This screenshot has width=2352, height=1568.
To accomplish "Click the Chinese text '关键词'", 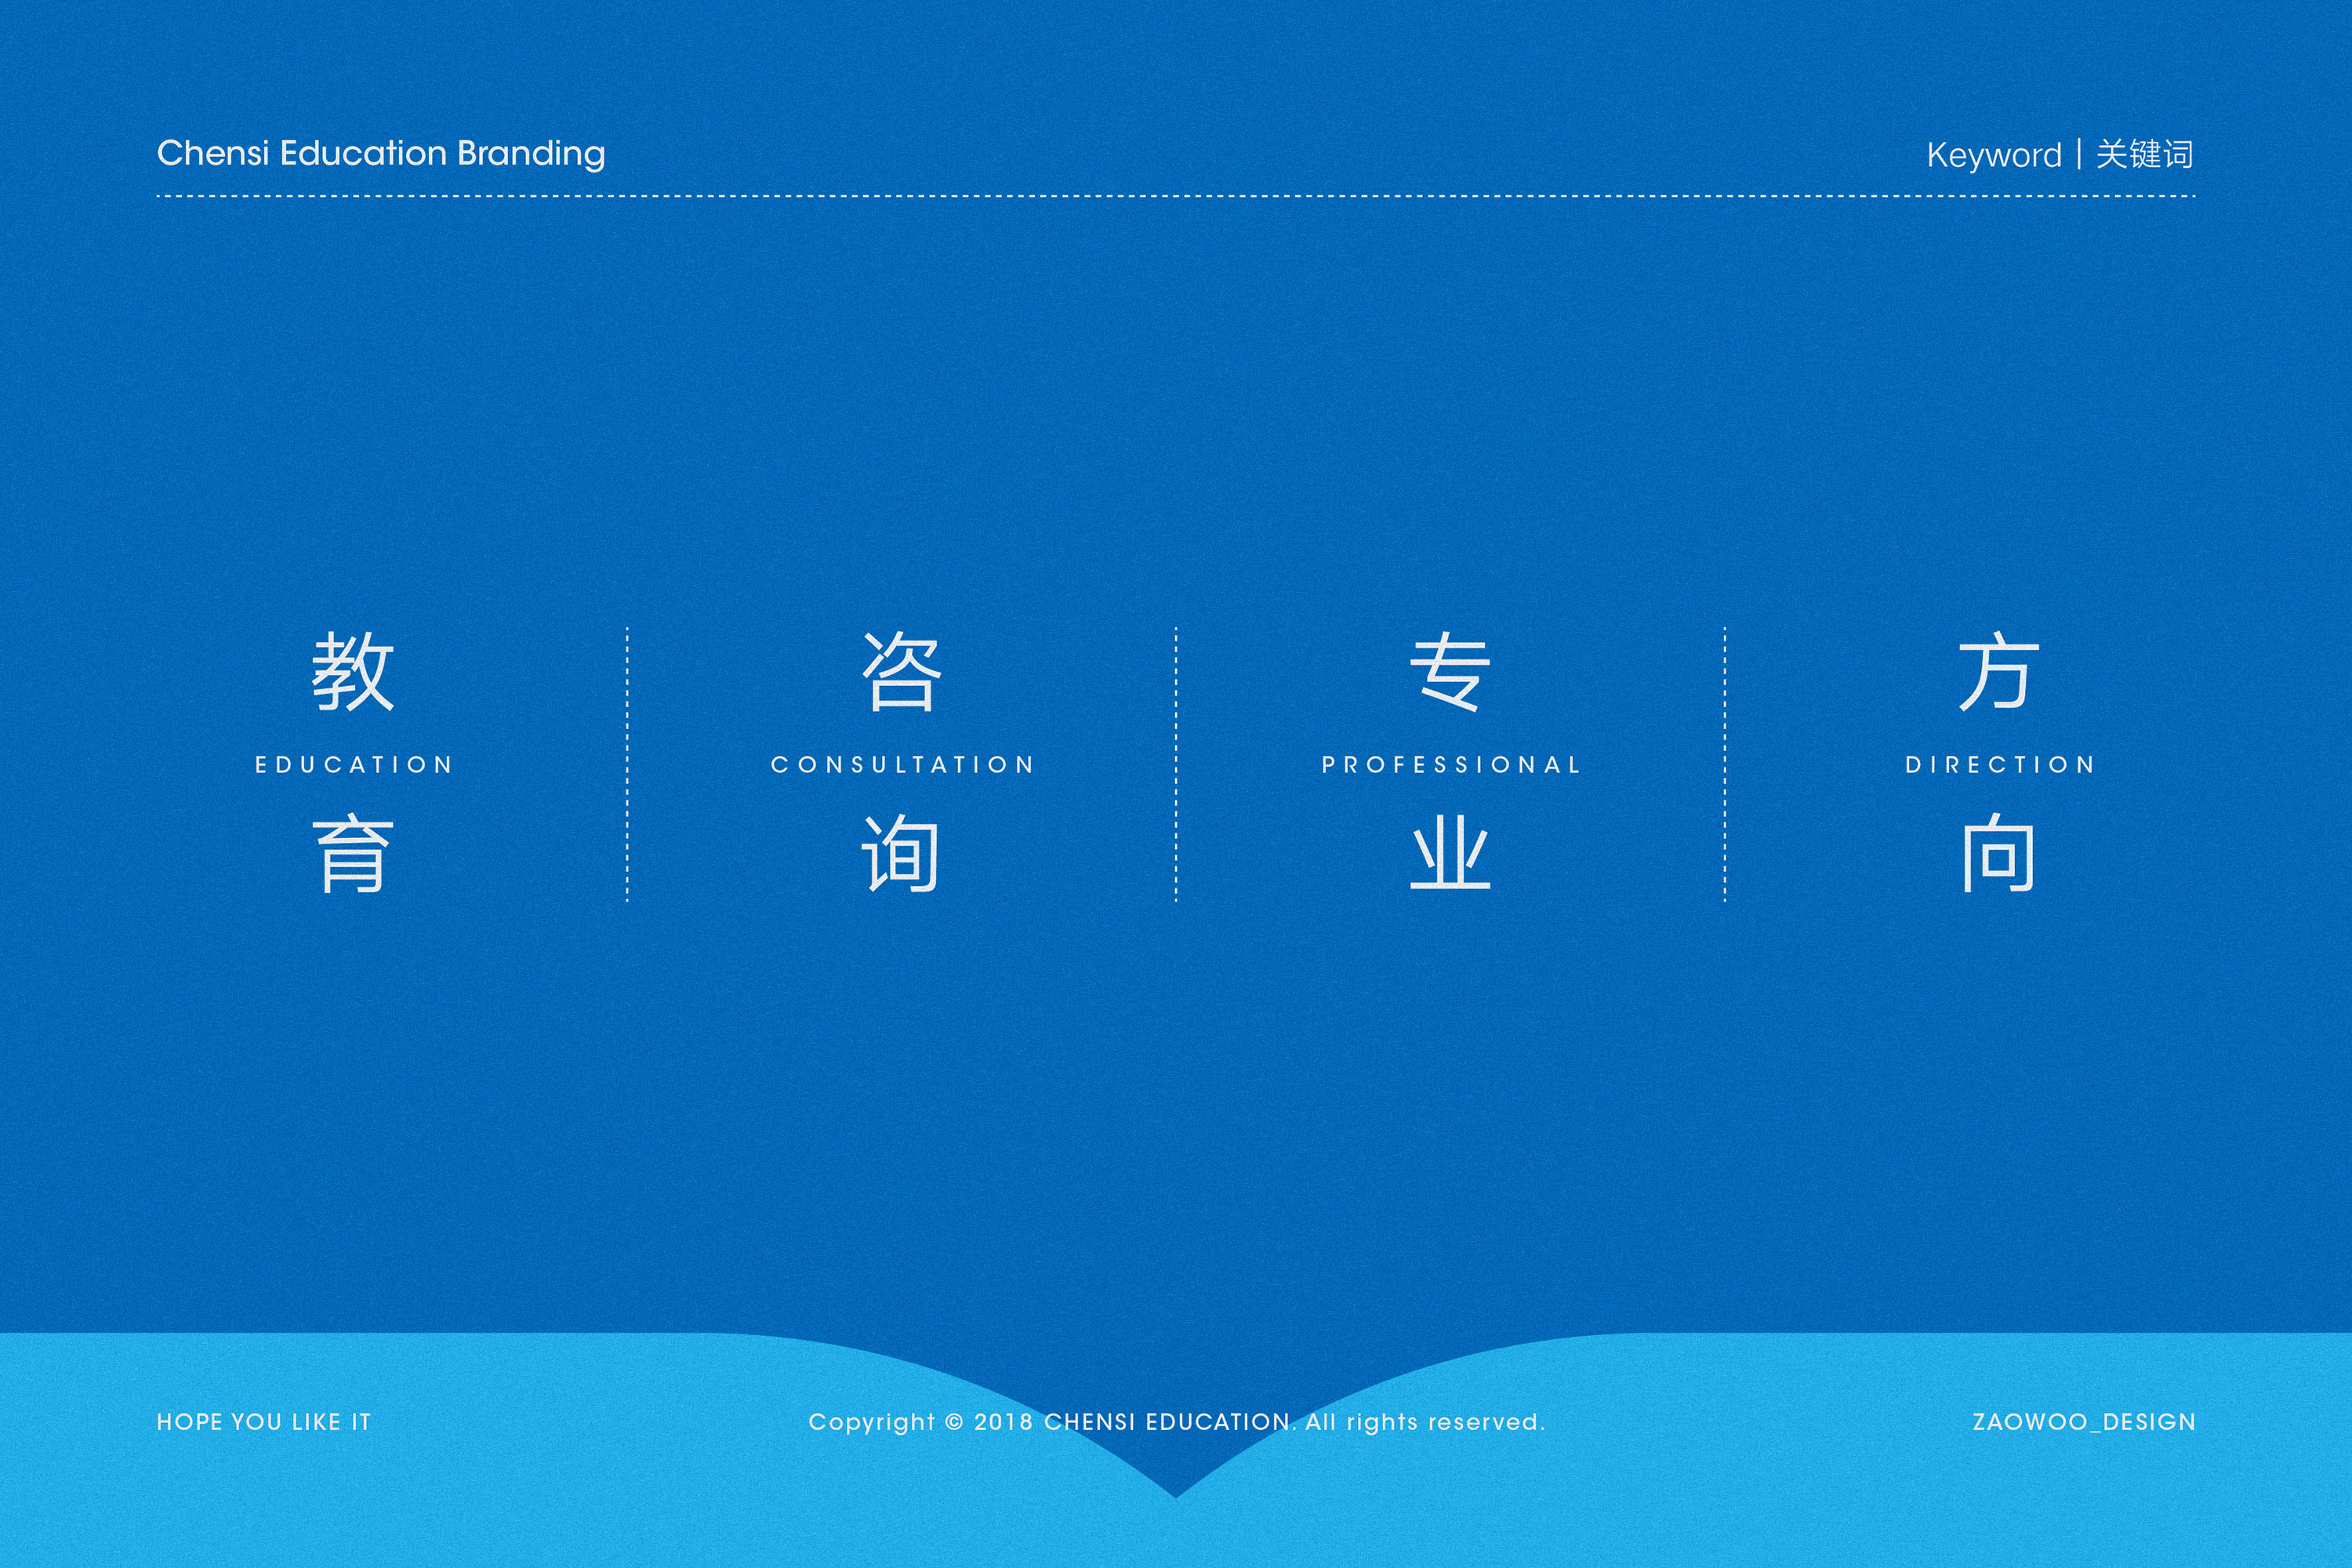I will tap(2144, 154).
